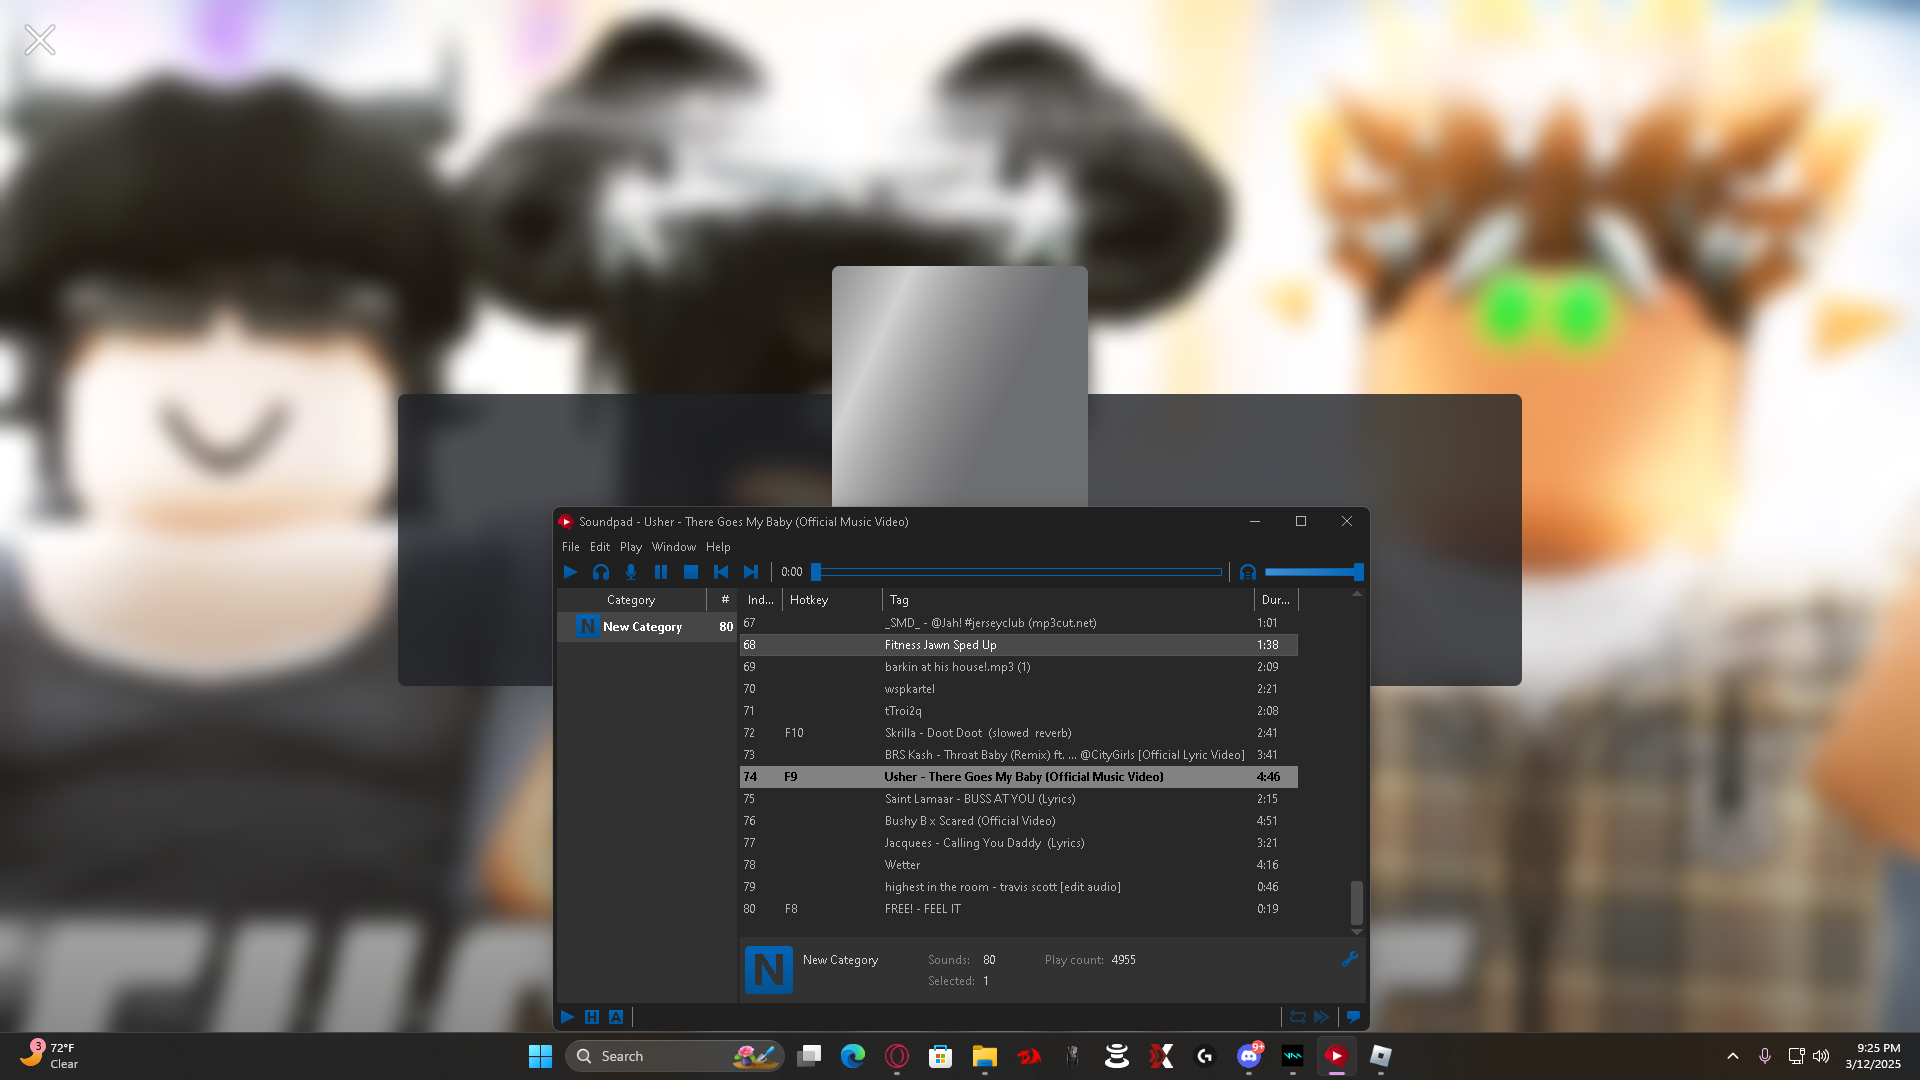1920x1080 pixels.
Task: Click the microphone play icon in toolbar
Action: point(631,572)
